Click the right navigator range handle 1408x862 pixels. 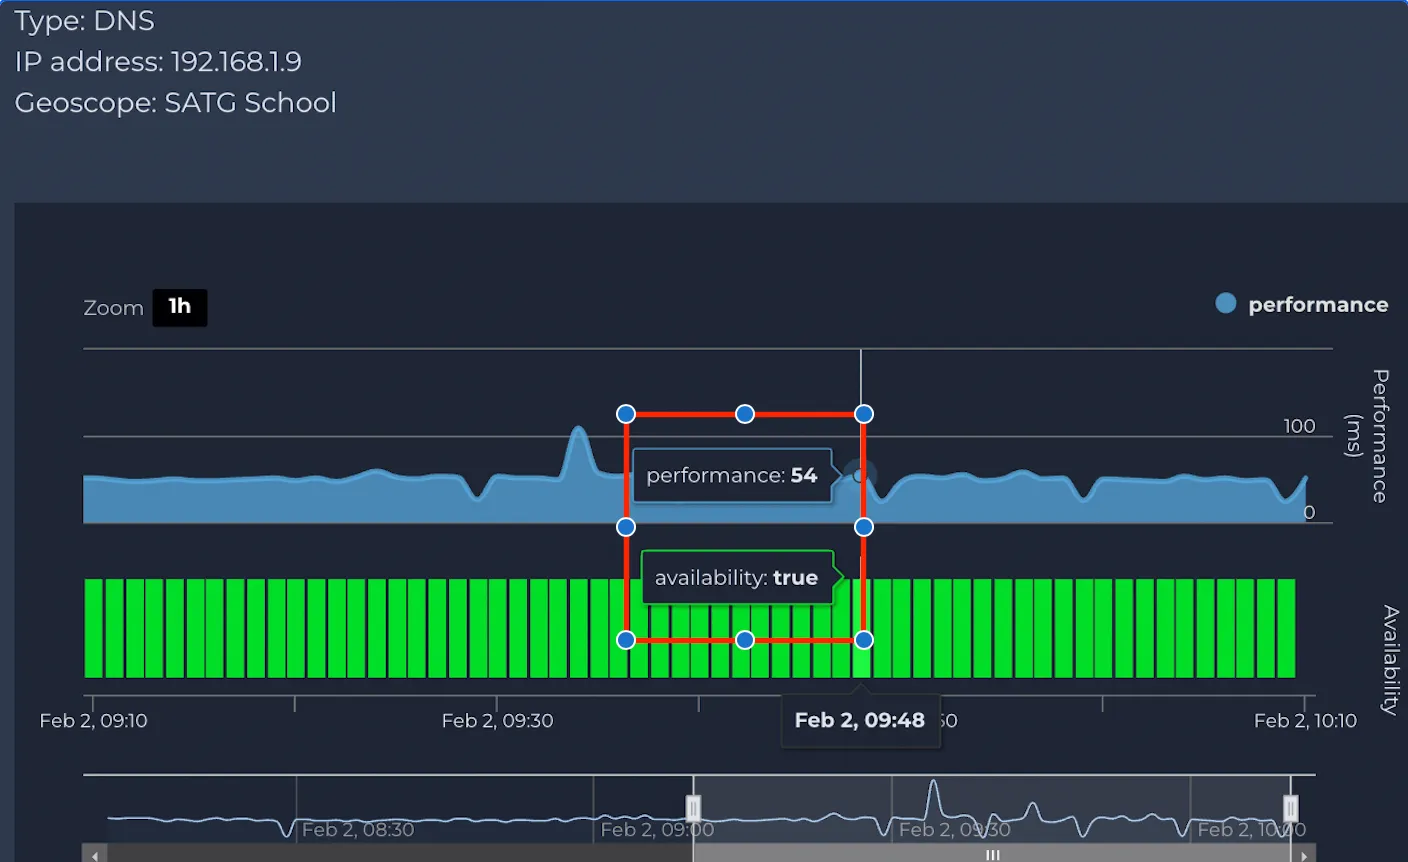pyautogui.click(x=1291, y=808)
